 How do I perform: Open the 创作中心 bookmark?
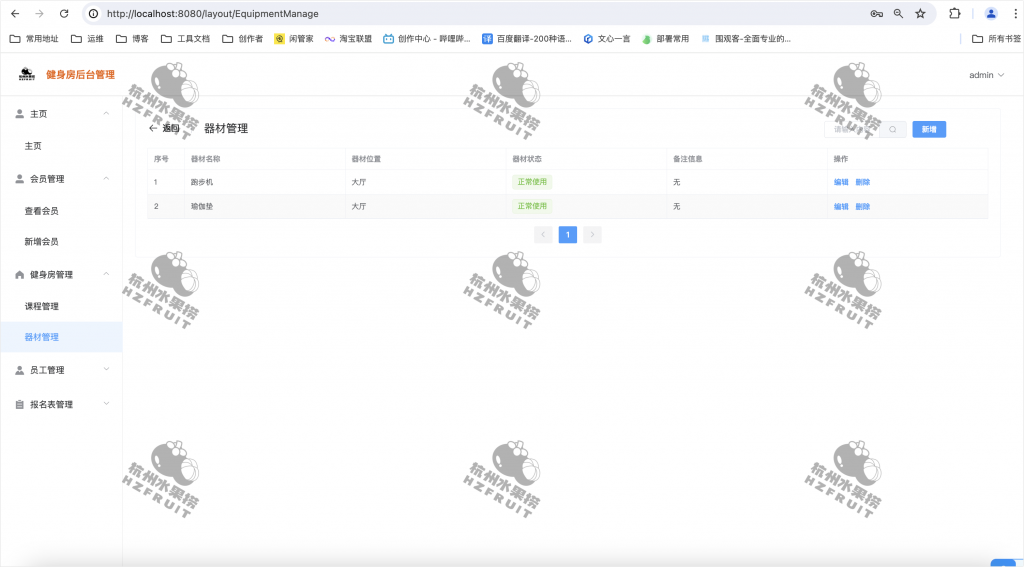click(426, 39)
